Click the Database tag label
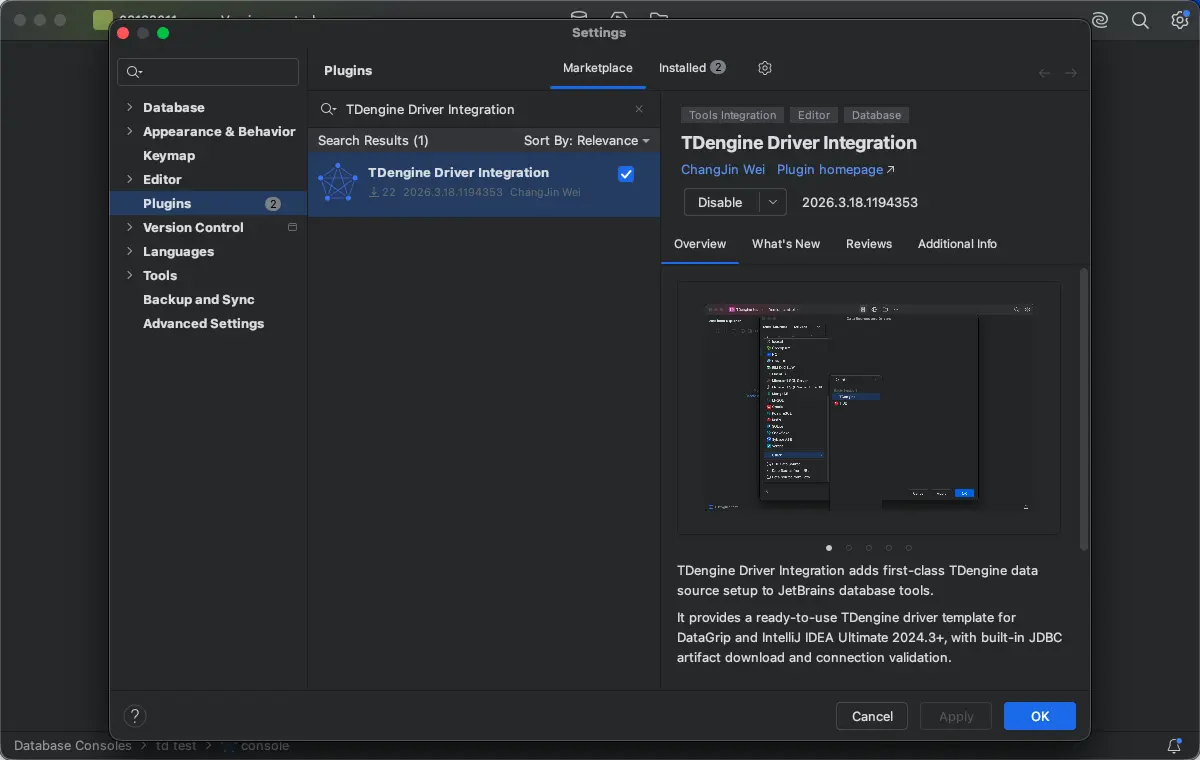1200x760 pixels. [877, 115]
